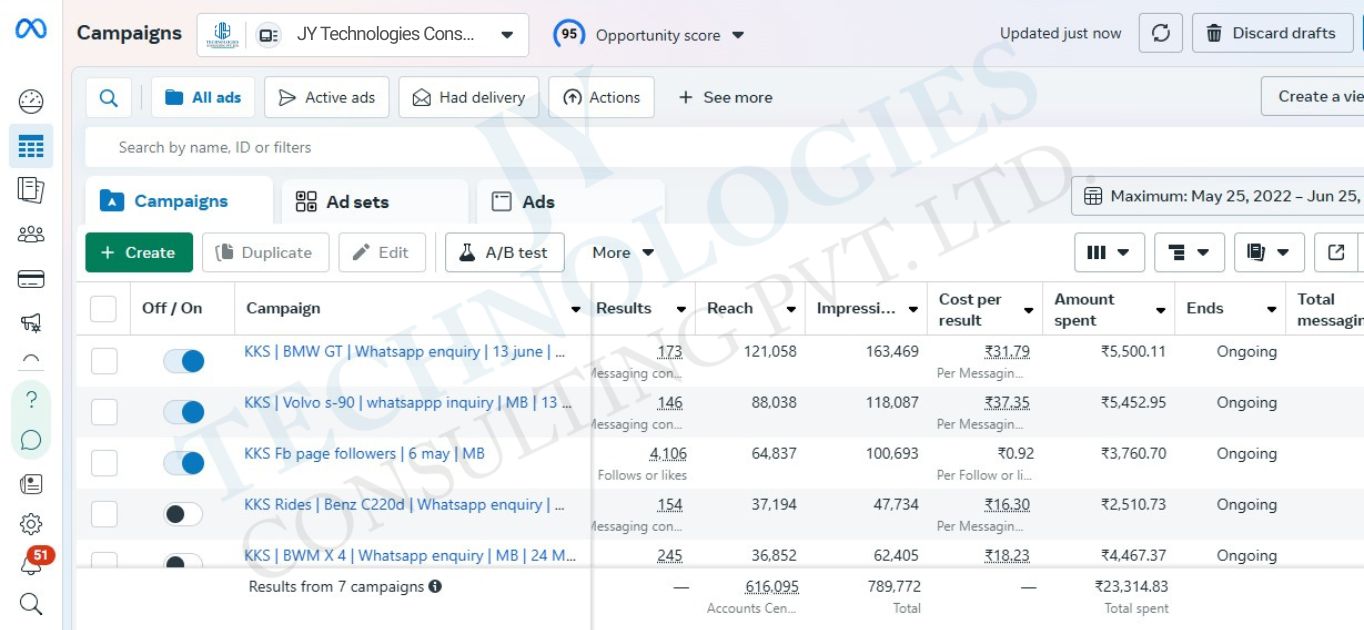Click the Search by name, ID or filters field

(724, 147)
